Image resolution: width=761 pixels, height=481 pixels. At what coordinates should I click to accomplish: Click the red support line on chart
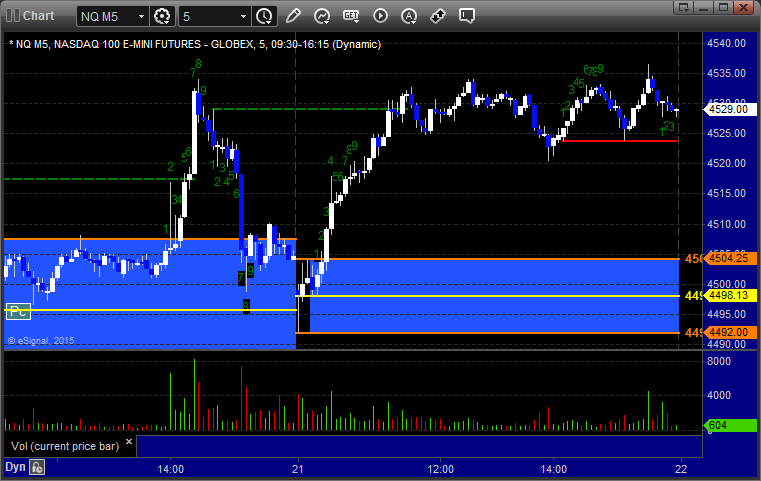(619, 141)
